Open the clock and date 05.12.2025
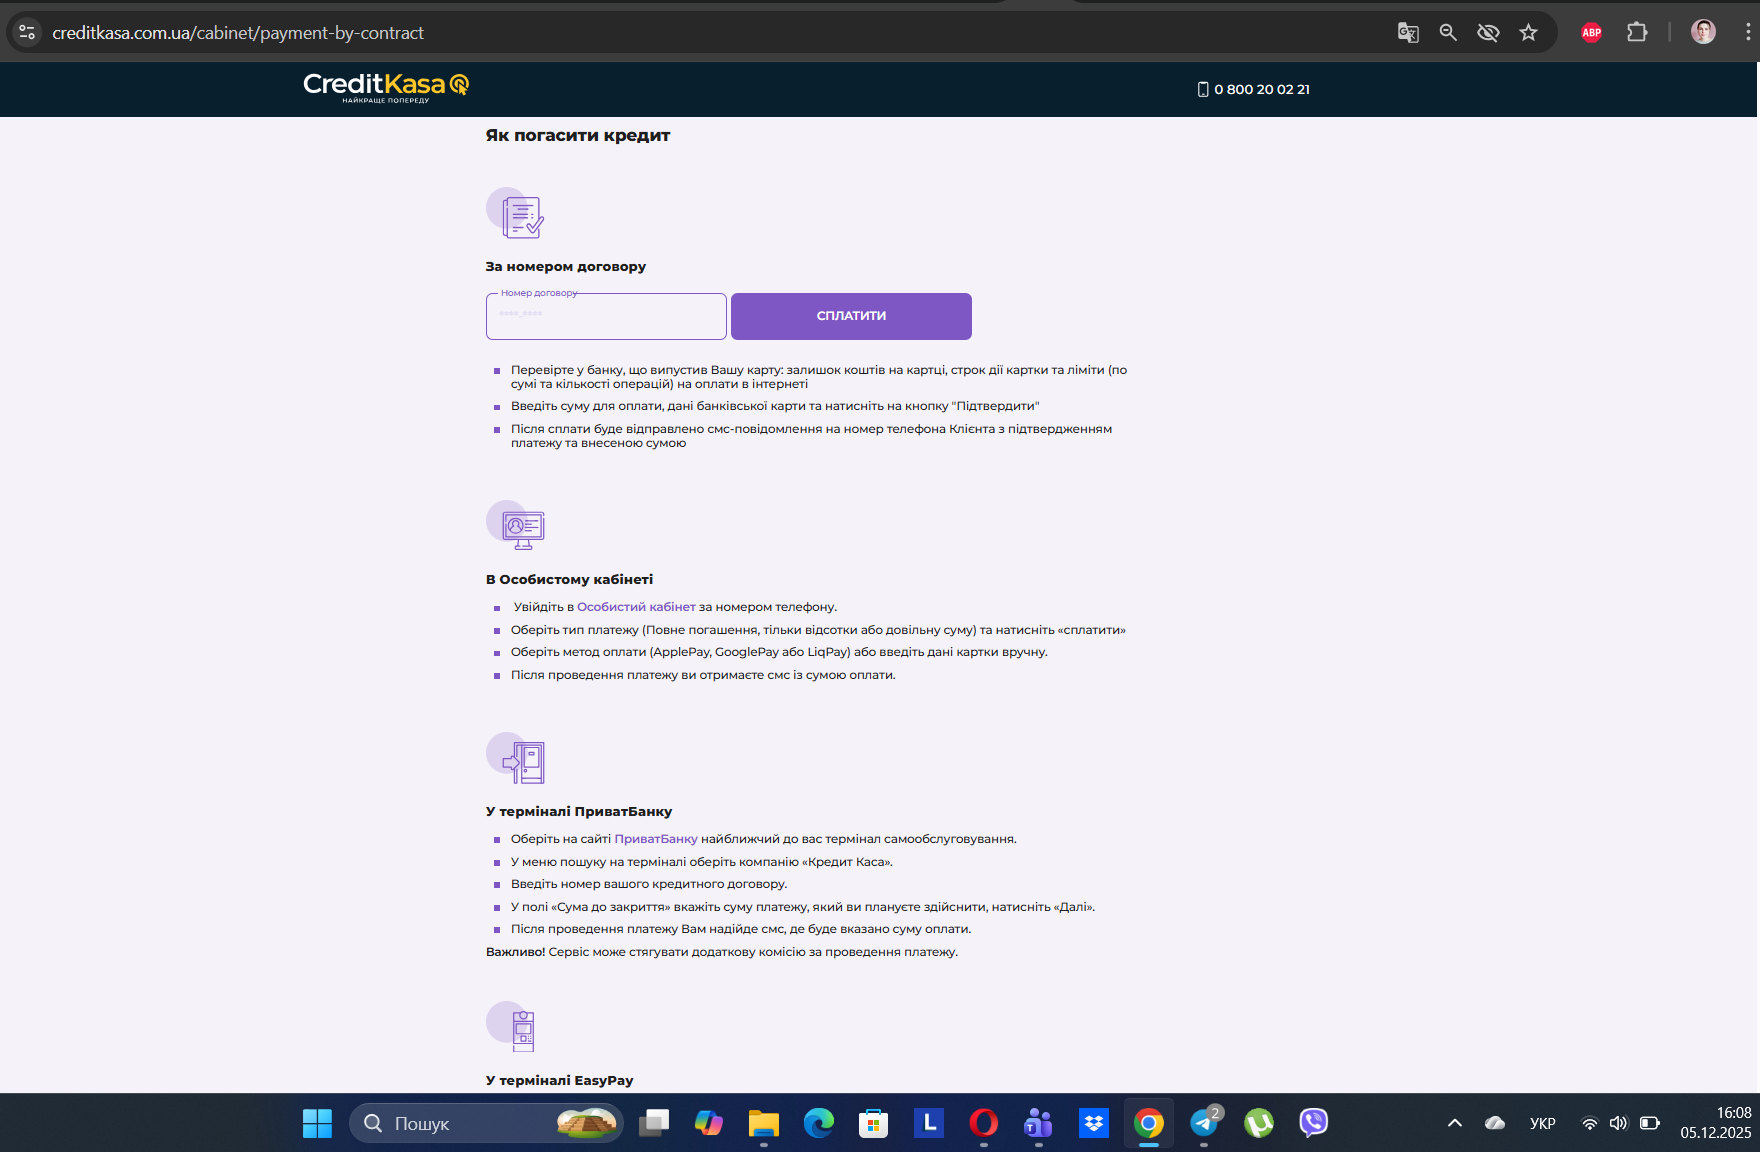The width and height of the screenshot is (1760, 1152). tap(1716, 1123)
